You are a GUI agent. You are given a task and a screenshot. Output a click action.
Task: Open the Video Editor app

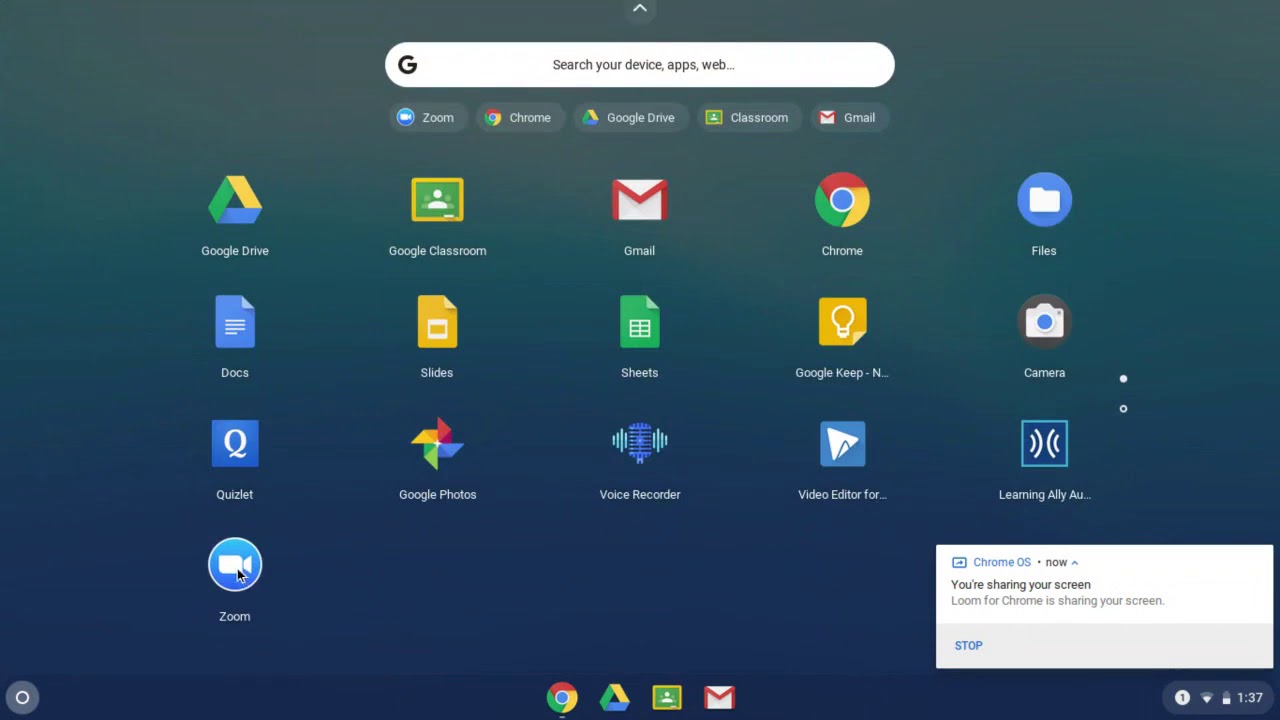pos(842,444)
